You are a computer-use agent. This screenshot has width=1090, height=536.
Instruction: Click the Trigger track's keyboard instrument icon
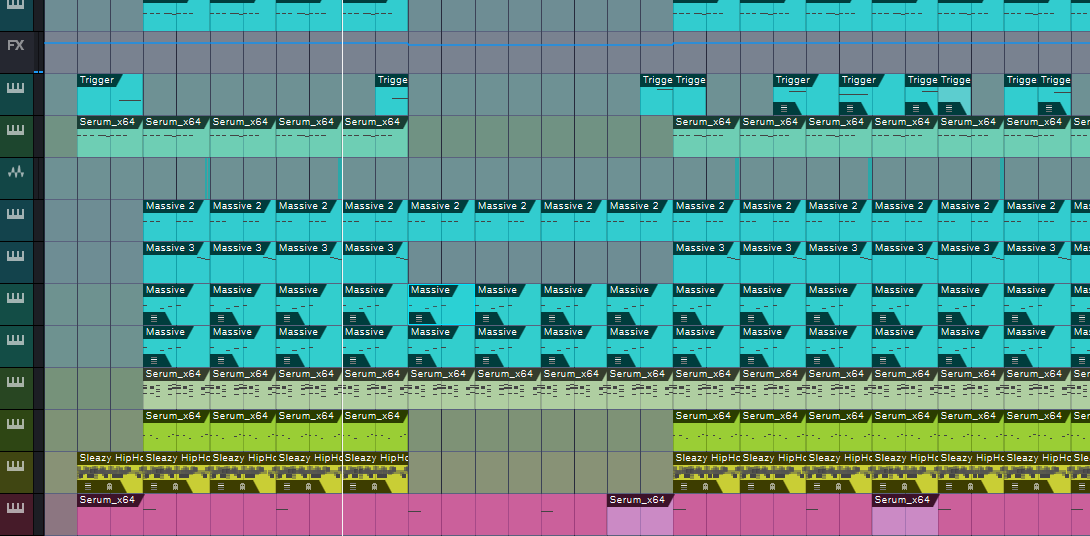tap(15, 88)
